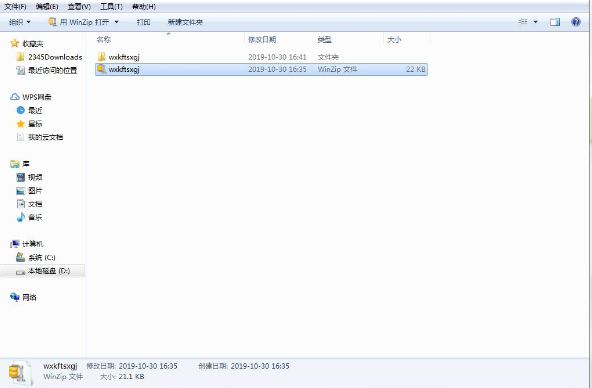Open 本地磁盘 (D:)
This screenshot has width=592, height=388.
49,271
